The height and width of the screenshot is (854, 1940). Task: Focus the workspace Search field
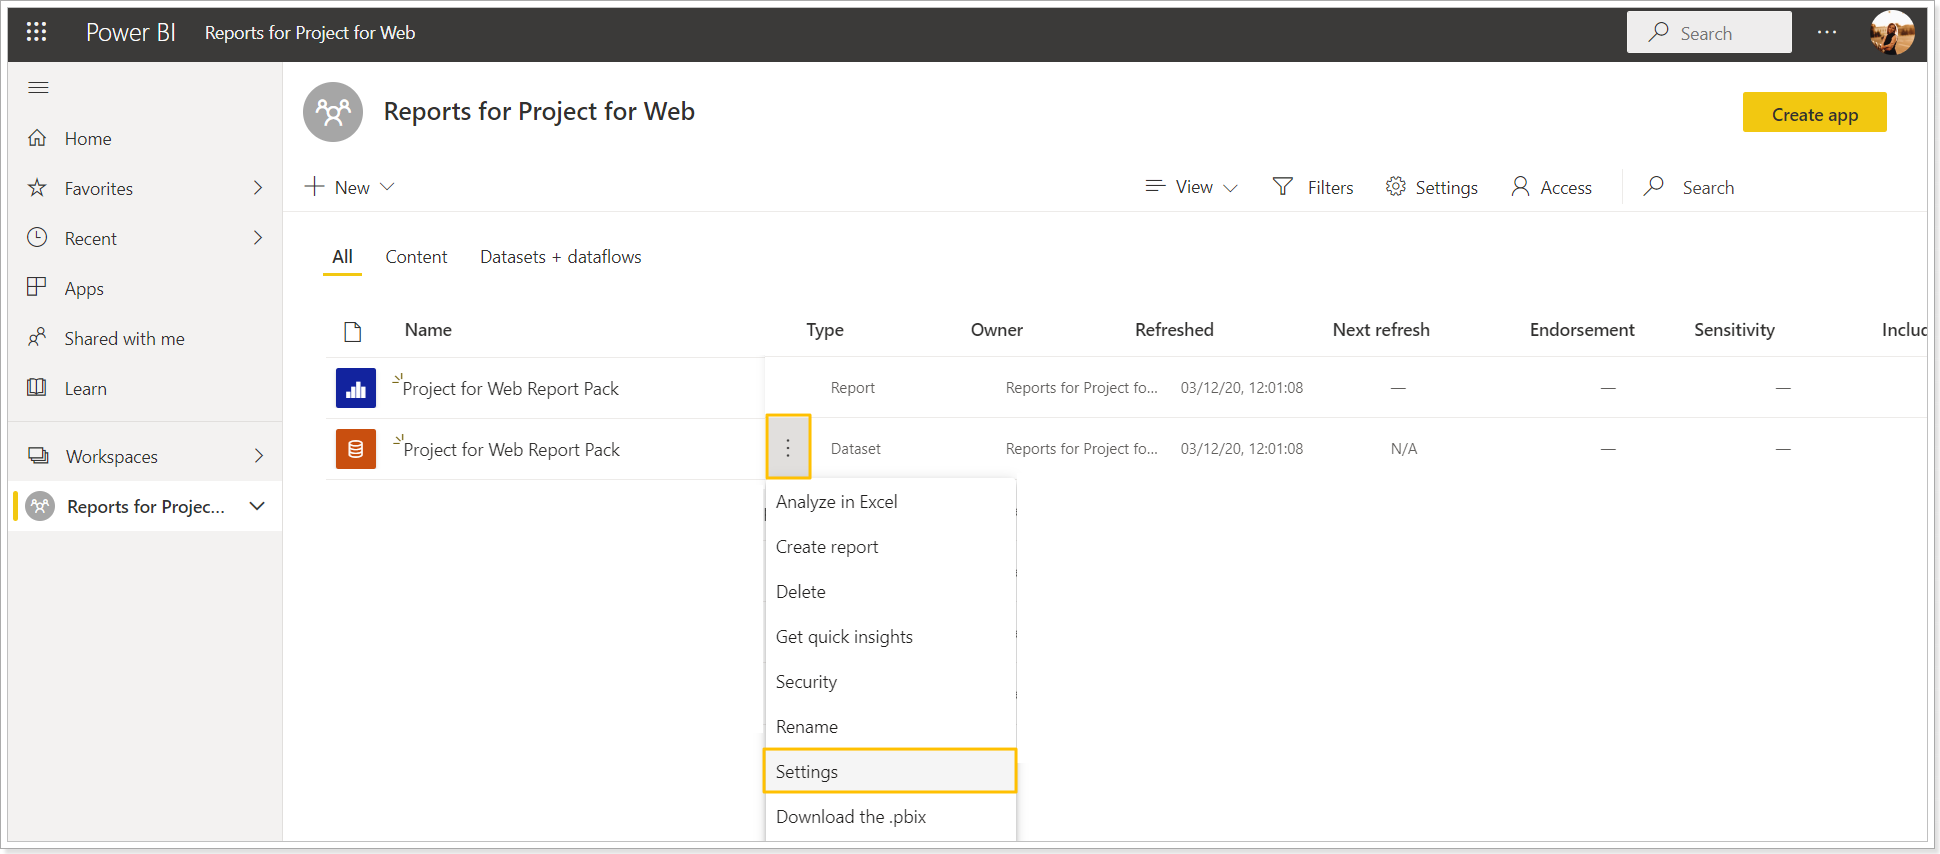[x=1708, y=187]
